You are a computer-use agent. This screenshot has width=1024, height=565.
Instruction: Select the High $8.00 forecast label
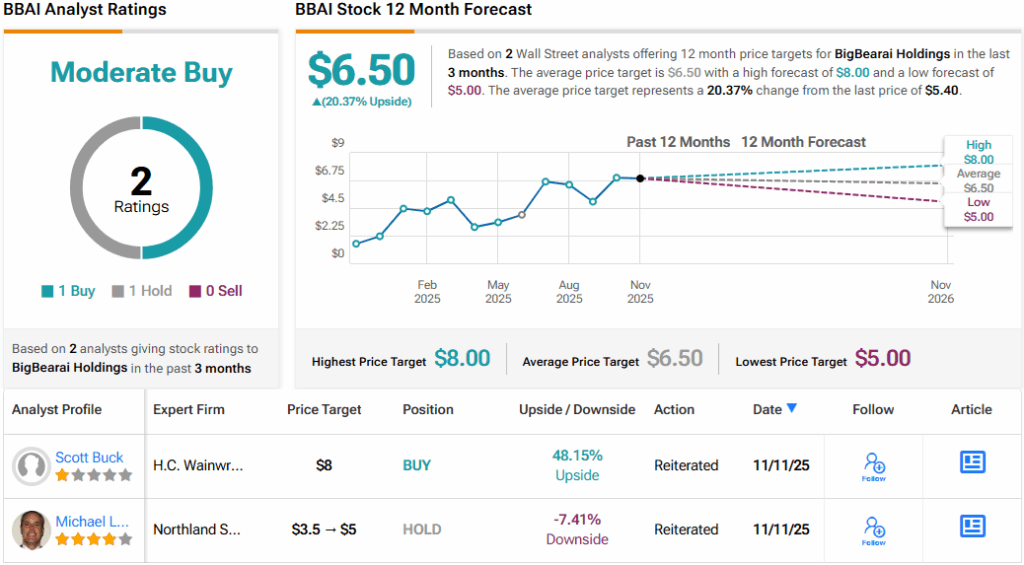(978, 152)
